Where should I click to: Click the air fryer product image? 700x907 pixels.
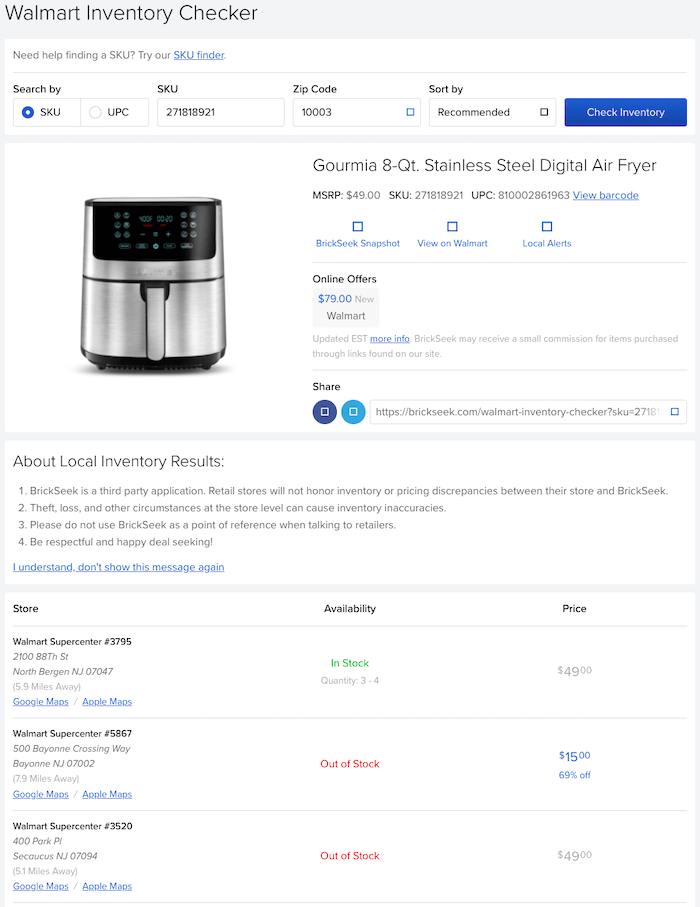[153, 285]
